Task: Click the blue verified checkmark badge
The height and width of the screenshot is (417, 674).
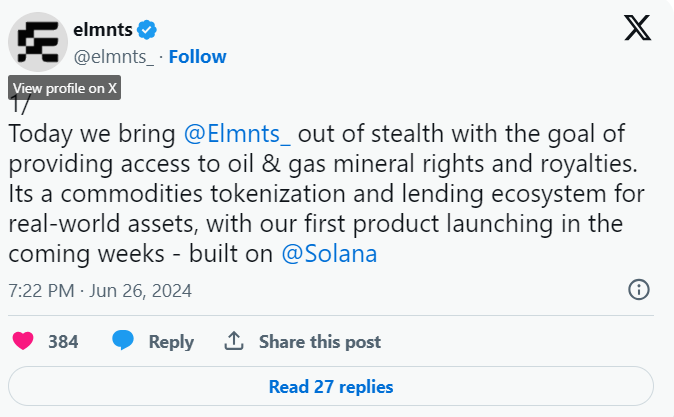Action: pyautogui.click(x=147, y=30)
